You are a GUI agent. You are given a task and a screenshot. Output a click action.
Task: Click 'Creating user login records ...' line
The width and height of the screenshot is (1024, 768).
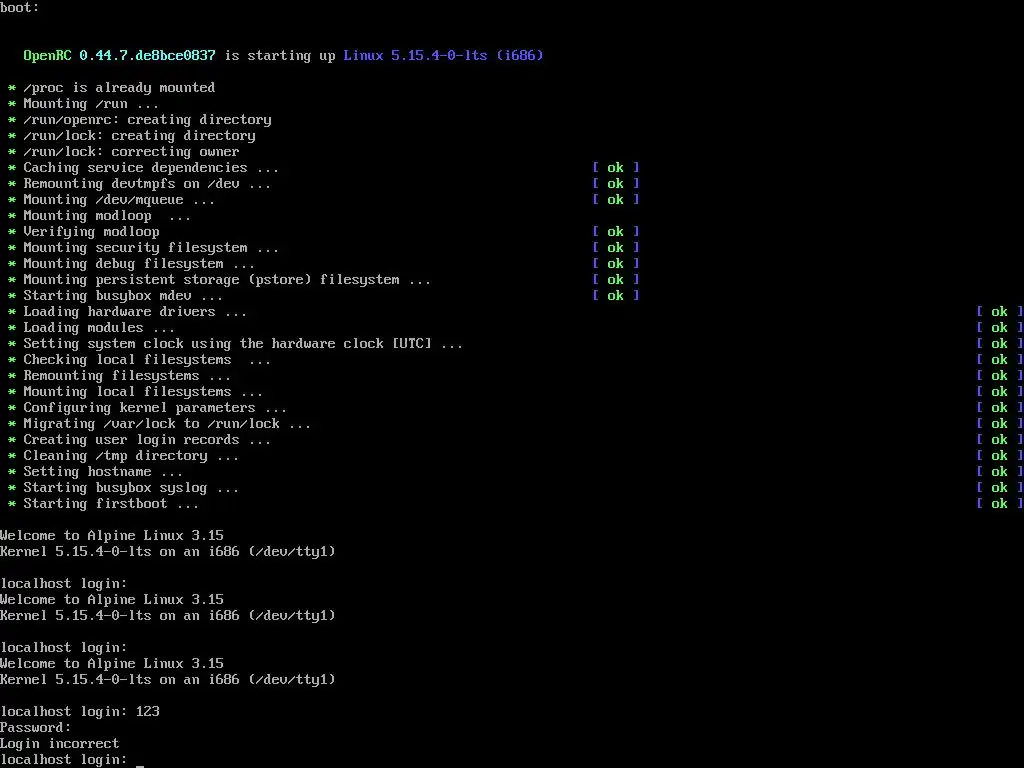(x=147, y=440)
